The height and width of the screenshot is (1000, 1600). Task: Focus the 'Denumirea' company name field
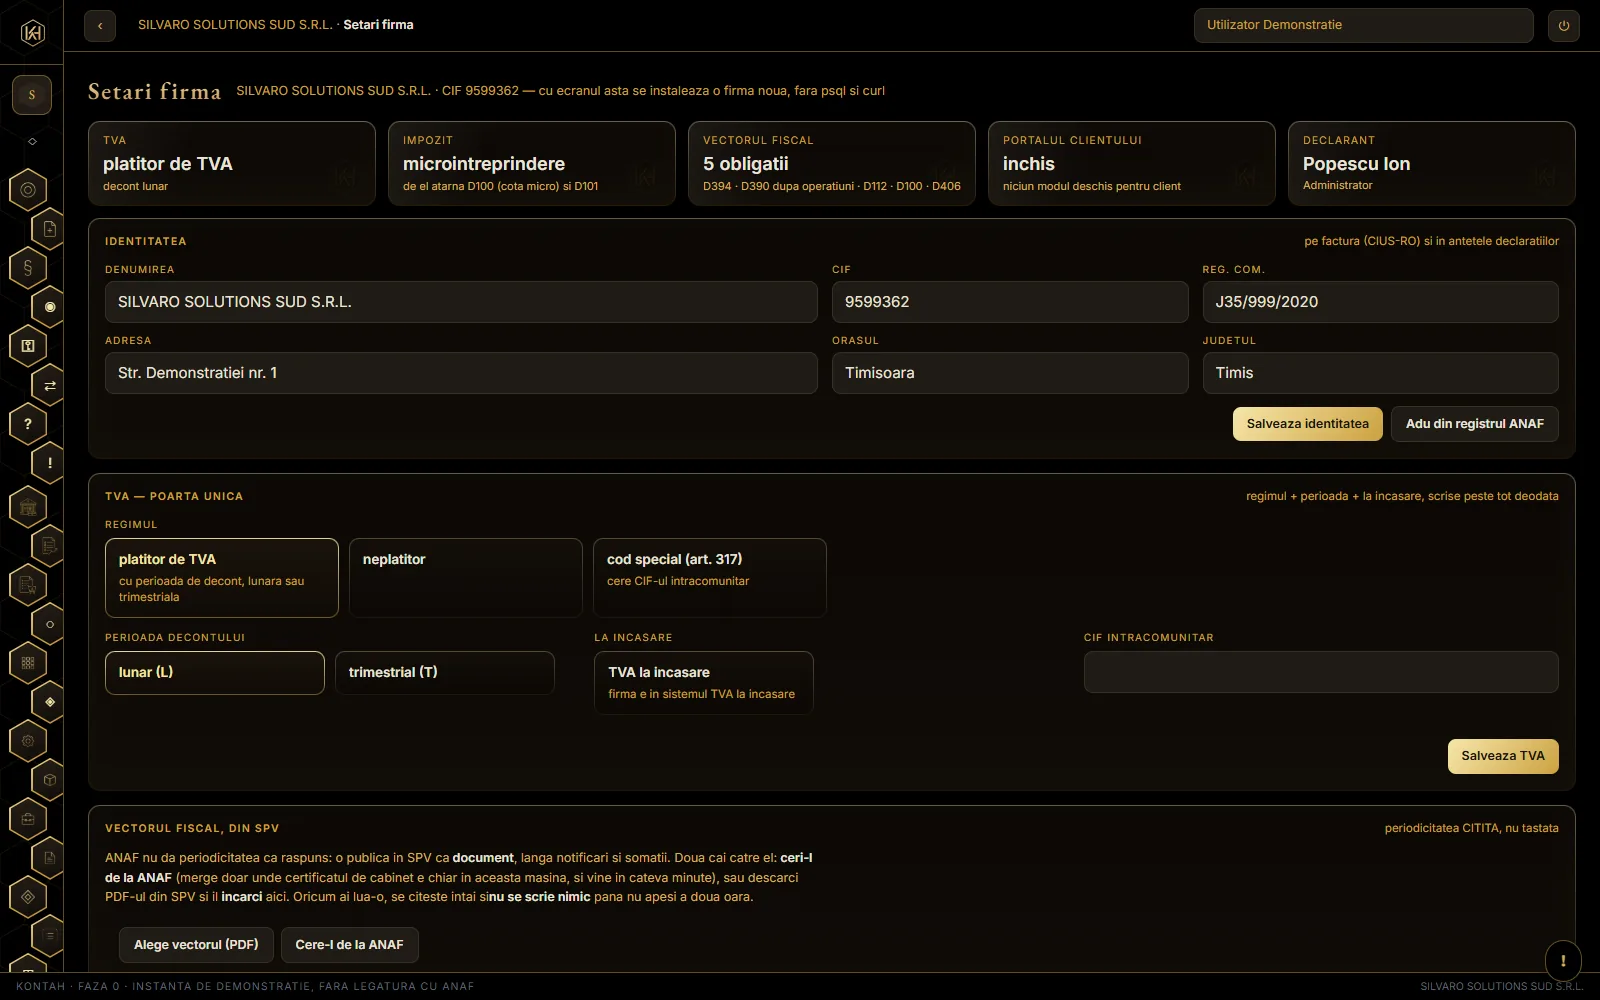point(461,302)
